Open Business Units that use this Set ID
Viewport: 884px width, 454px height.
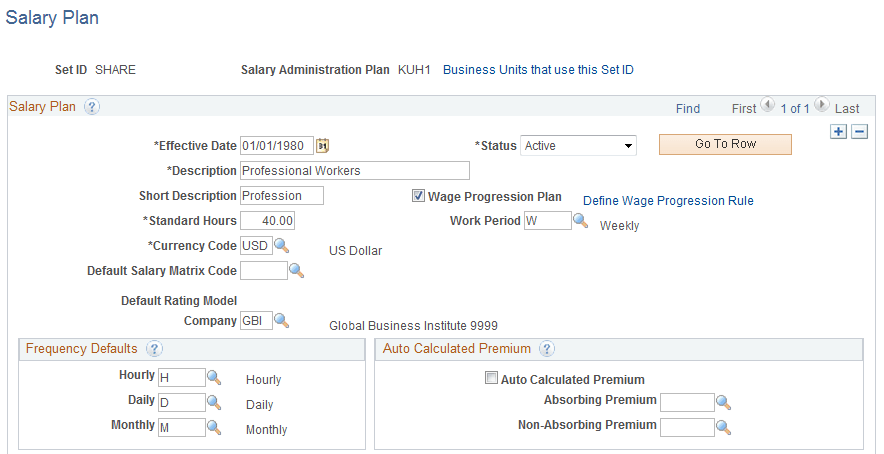tap(538, 70)
